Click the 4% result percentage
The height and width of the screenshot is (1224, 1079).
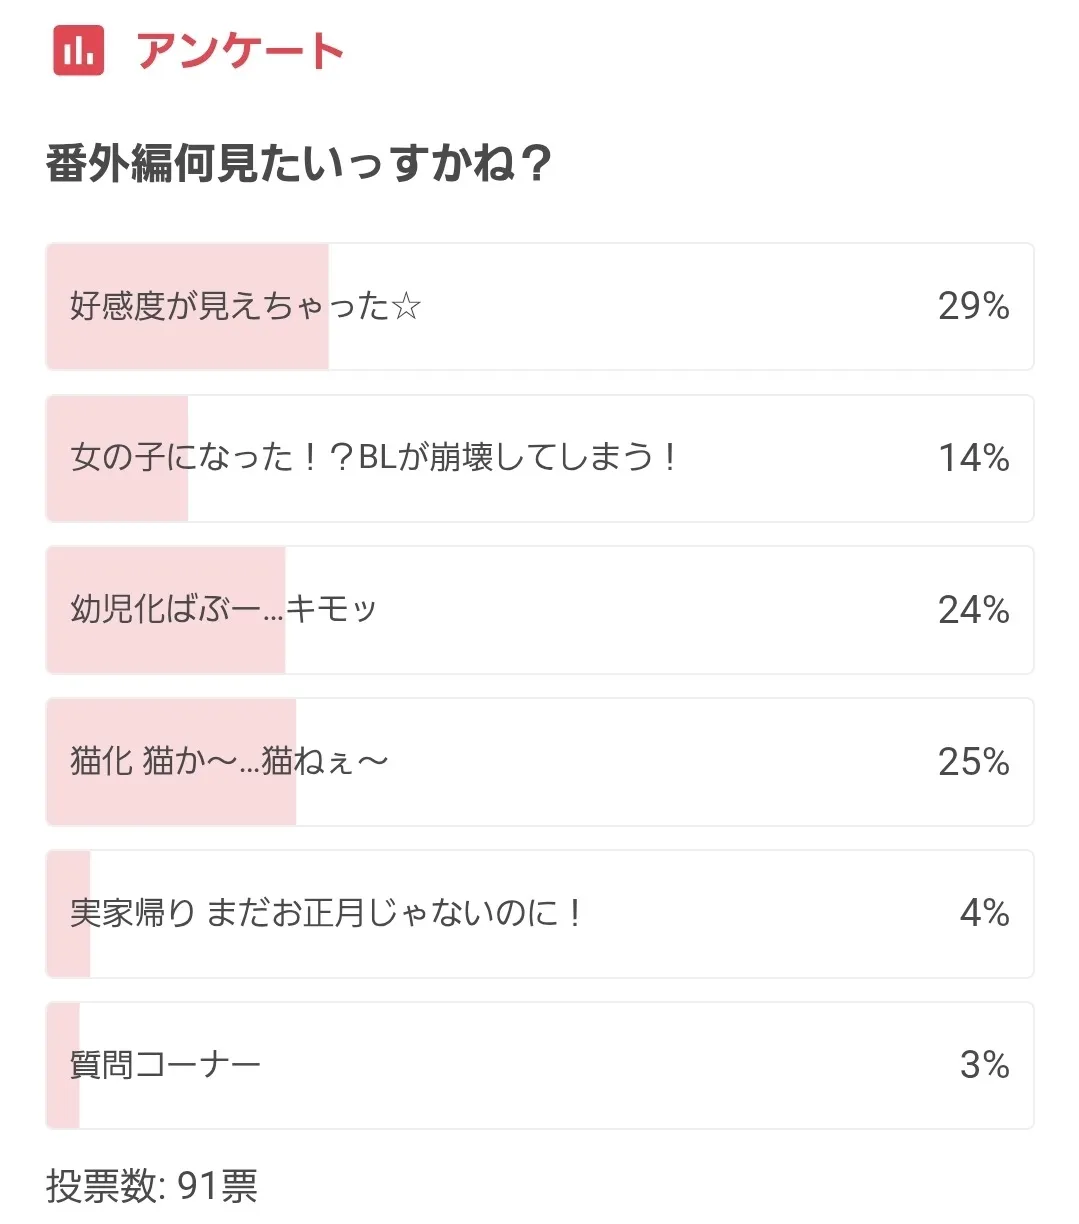point(984,913)
